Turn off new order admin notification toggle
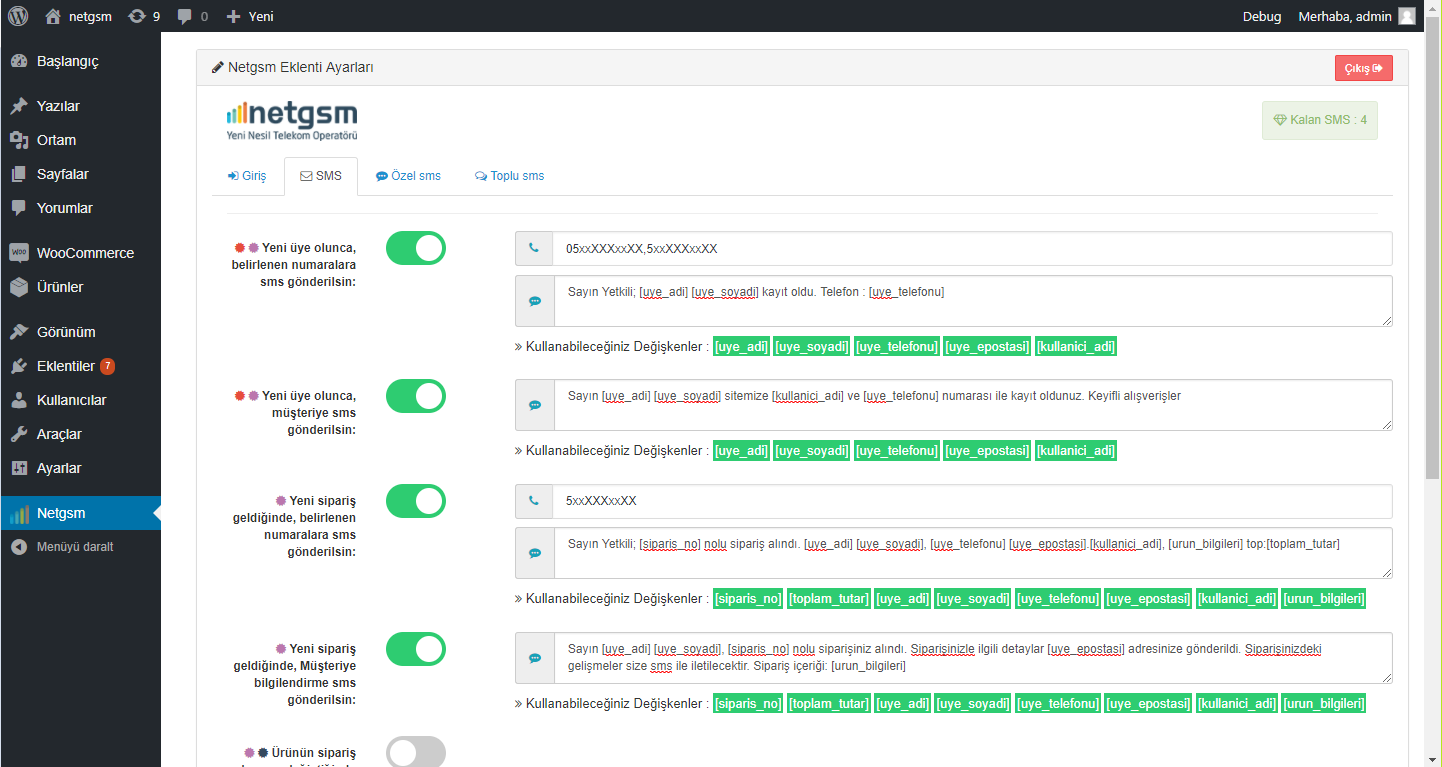 tap(416, 501)
